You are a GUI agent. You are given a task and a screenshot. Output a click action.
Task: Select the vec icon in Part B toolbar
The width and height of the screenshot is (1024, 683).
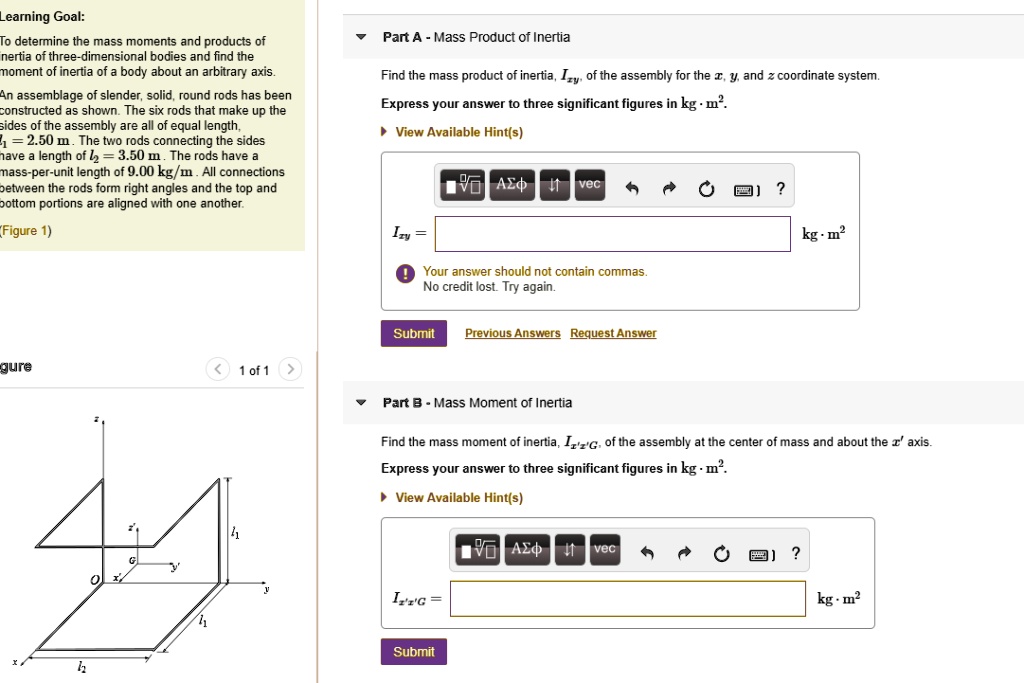click(604, 549)
